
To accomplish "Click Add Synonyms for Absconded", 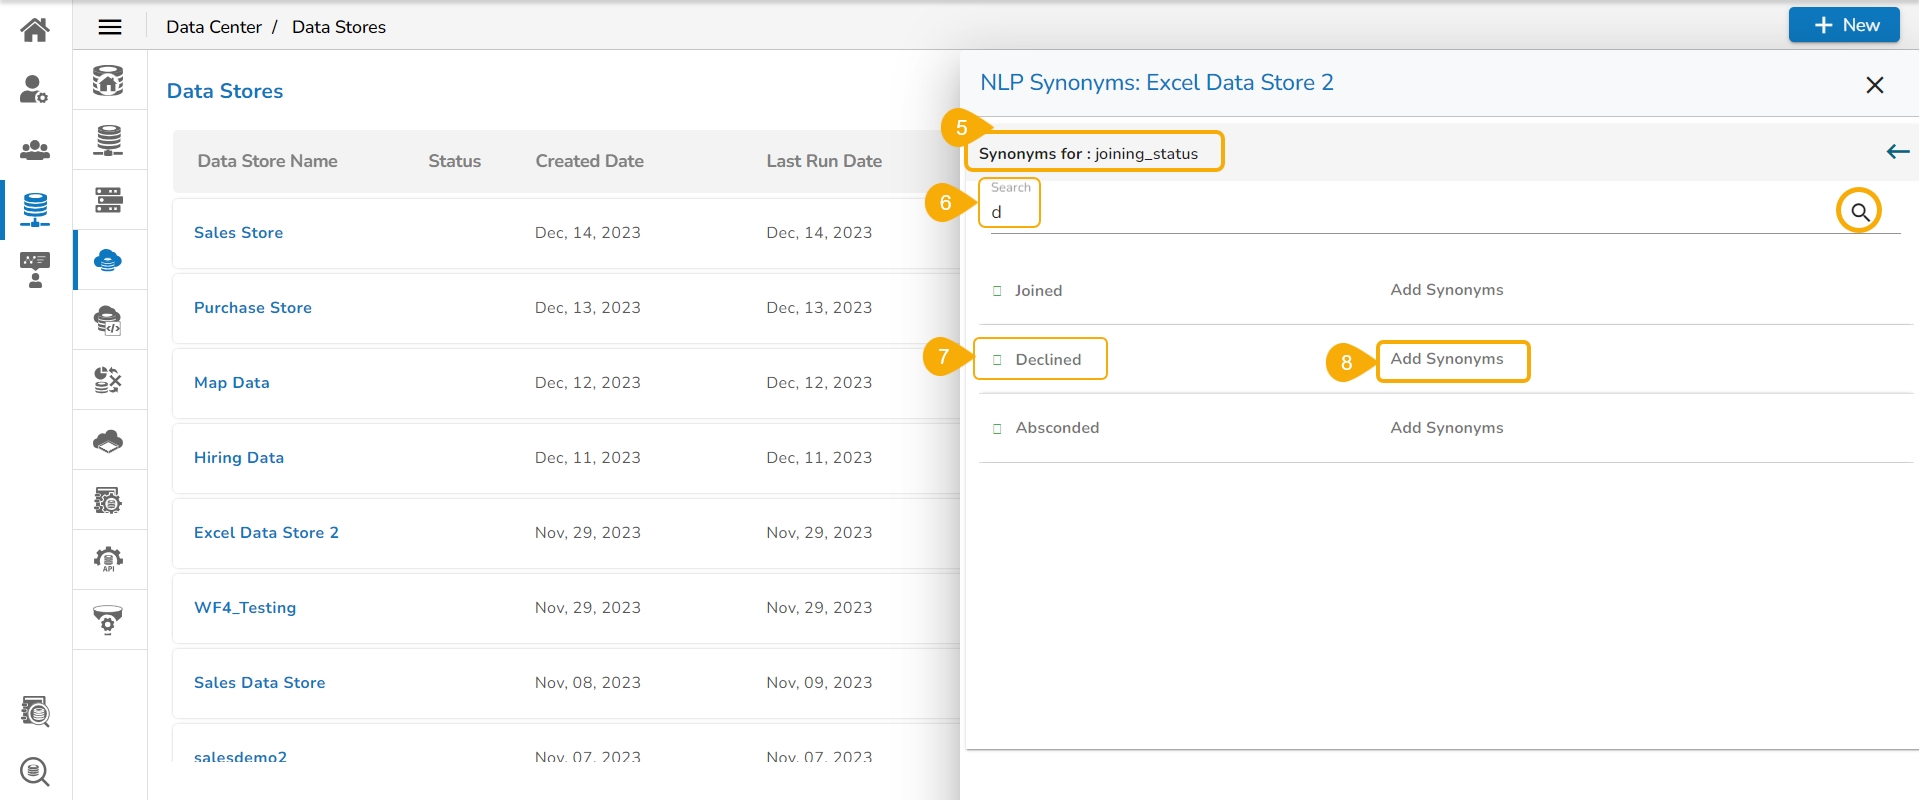I will pyautogui.click(x=1446, y=428).
